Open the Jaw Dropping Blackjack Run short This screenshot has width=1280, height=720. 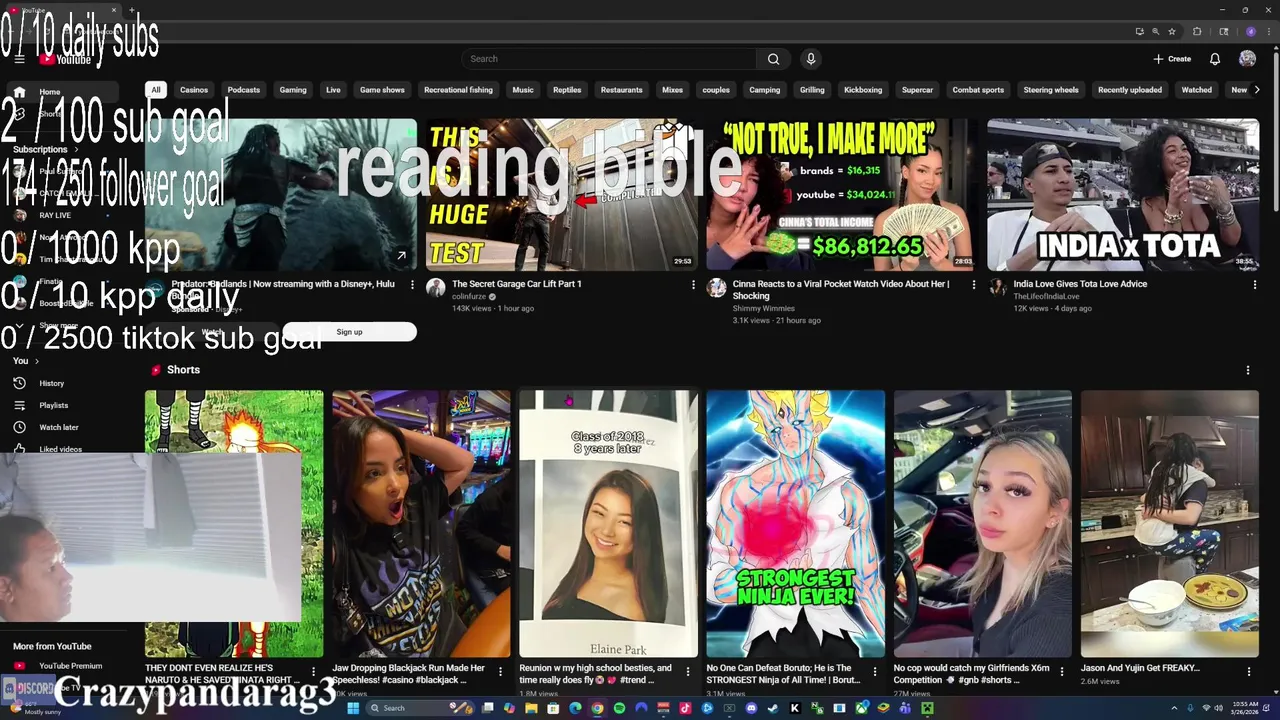click(421, 523)
